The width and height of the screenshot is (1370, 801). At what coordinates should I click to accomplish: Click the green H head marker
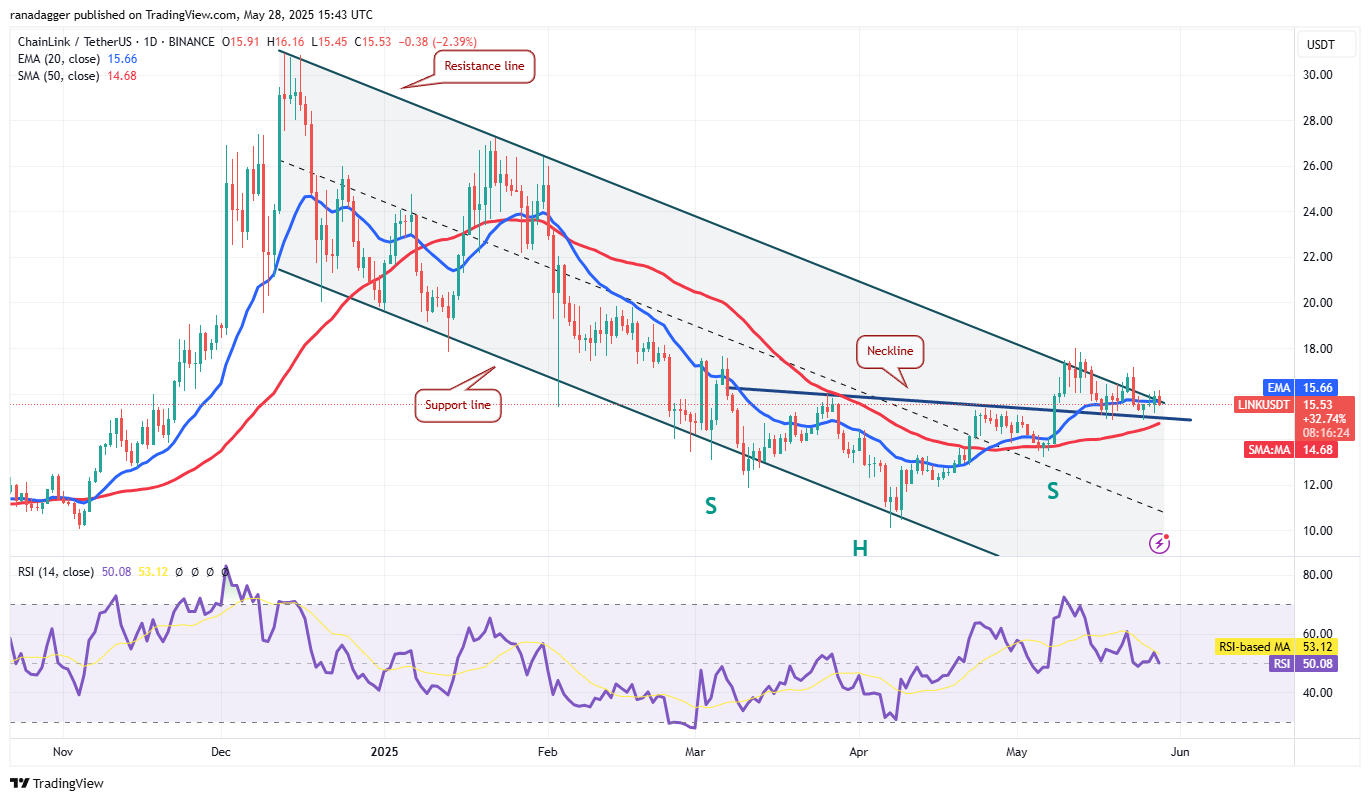click(x=859, y=547)
